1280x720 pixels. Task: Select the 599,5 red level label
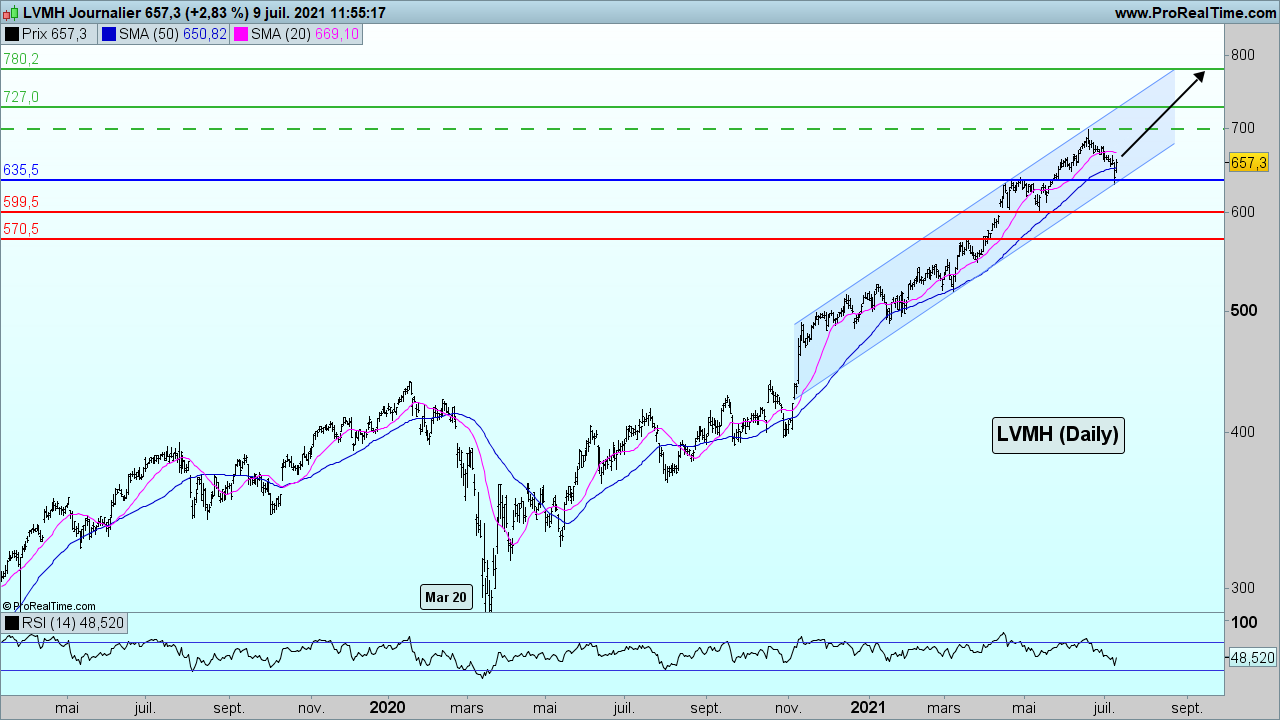(x=21, y=202)
